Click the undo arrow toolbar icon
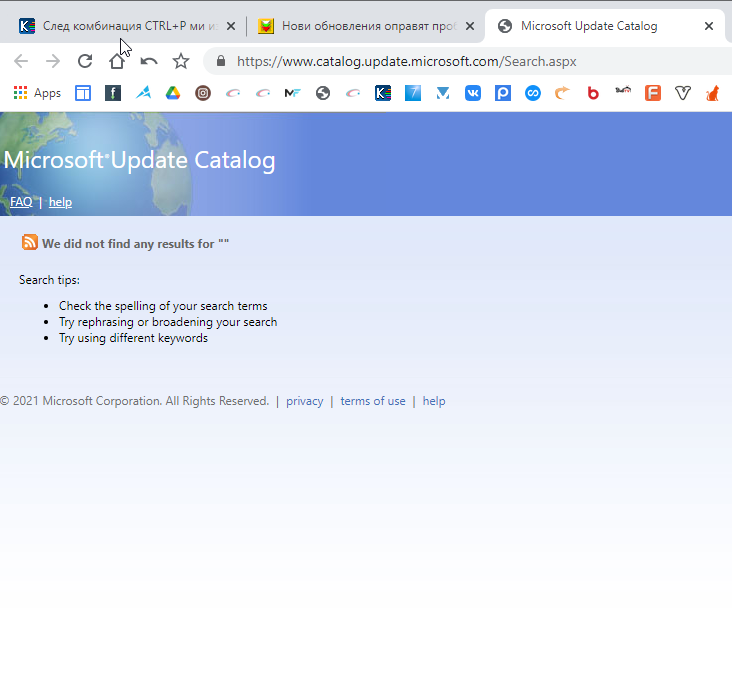 tap(149, 61)
